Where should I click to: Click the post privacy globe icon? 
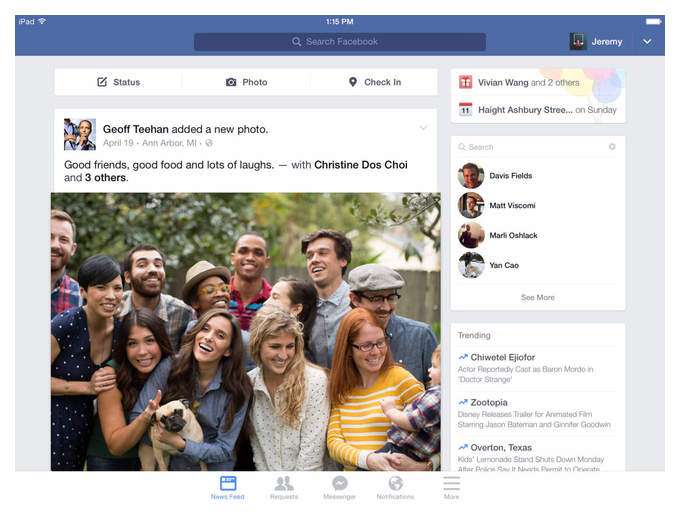click(209, 143)
